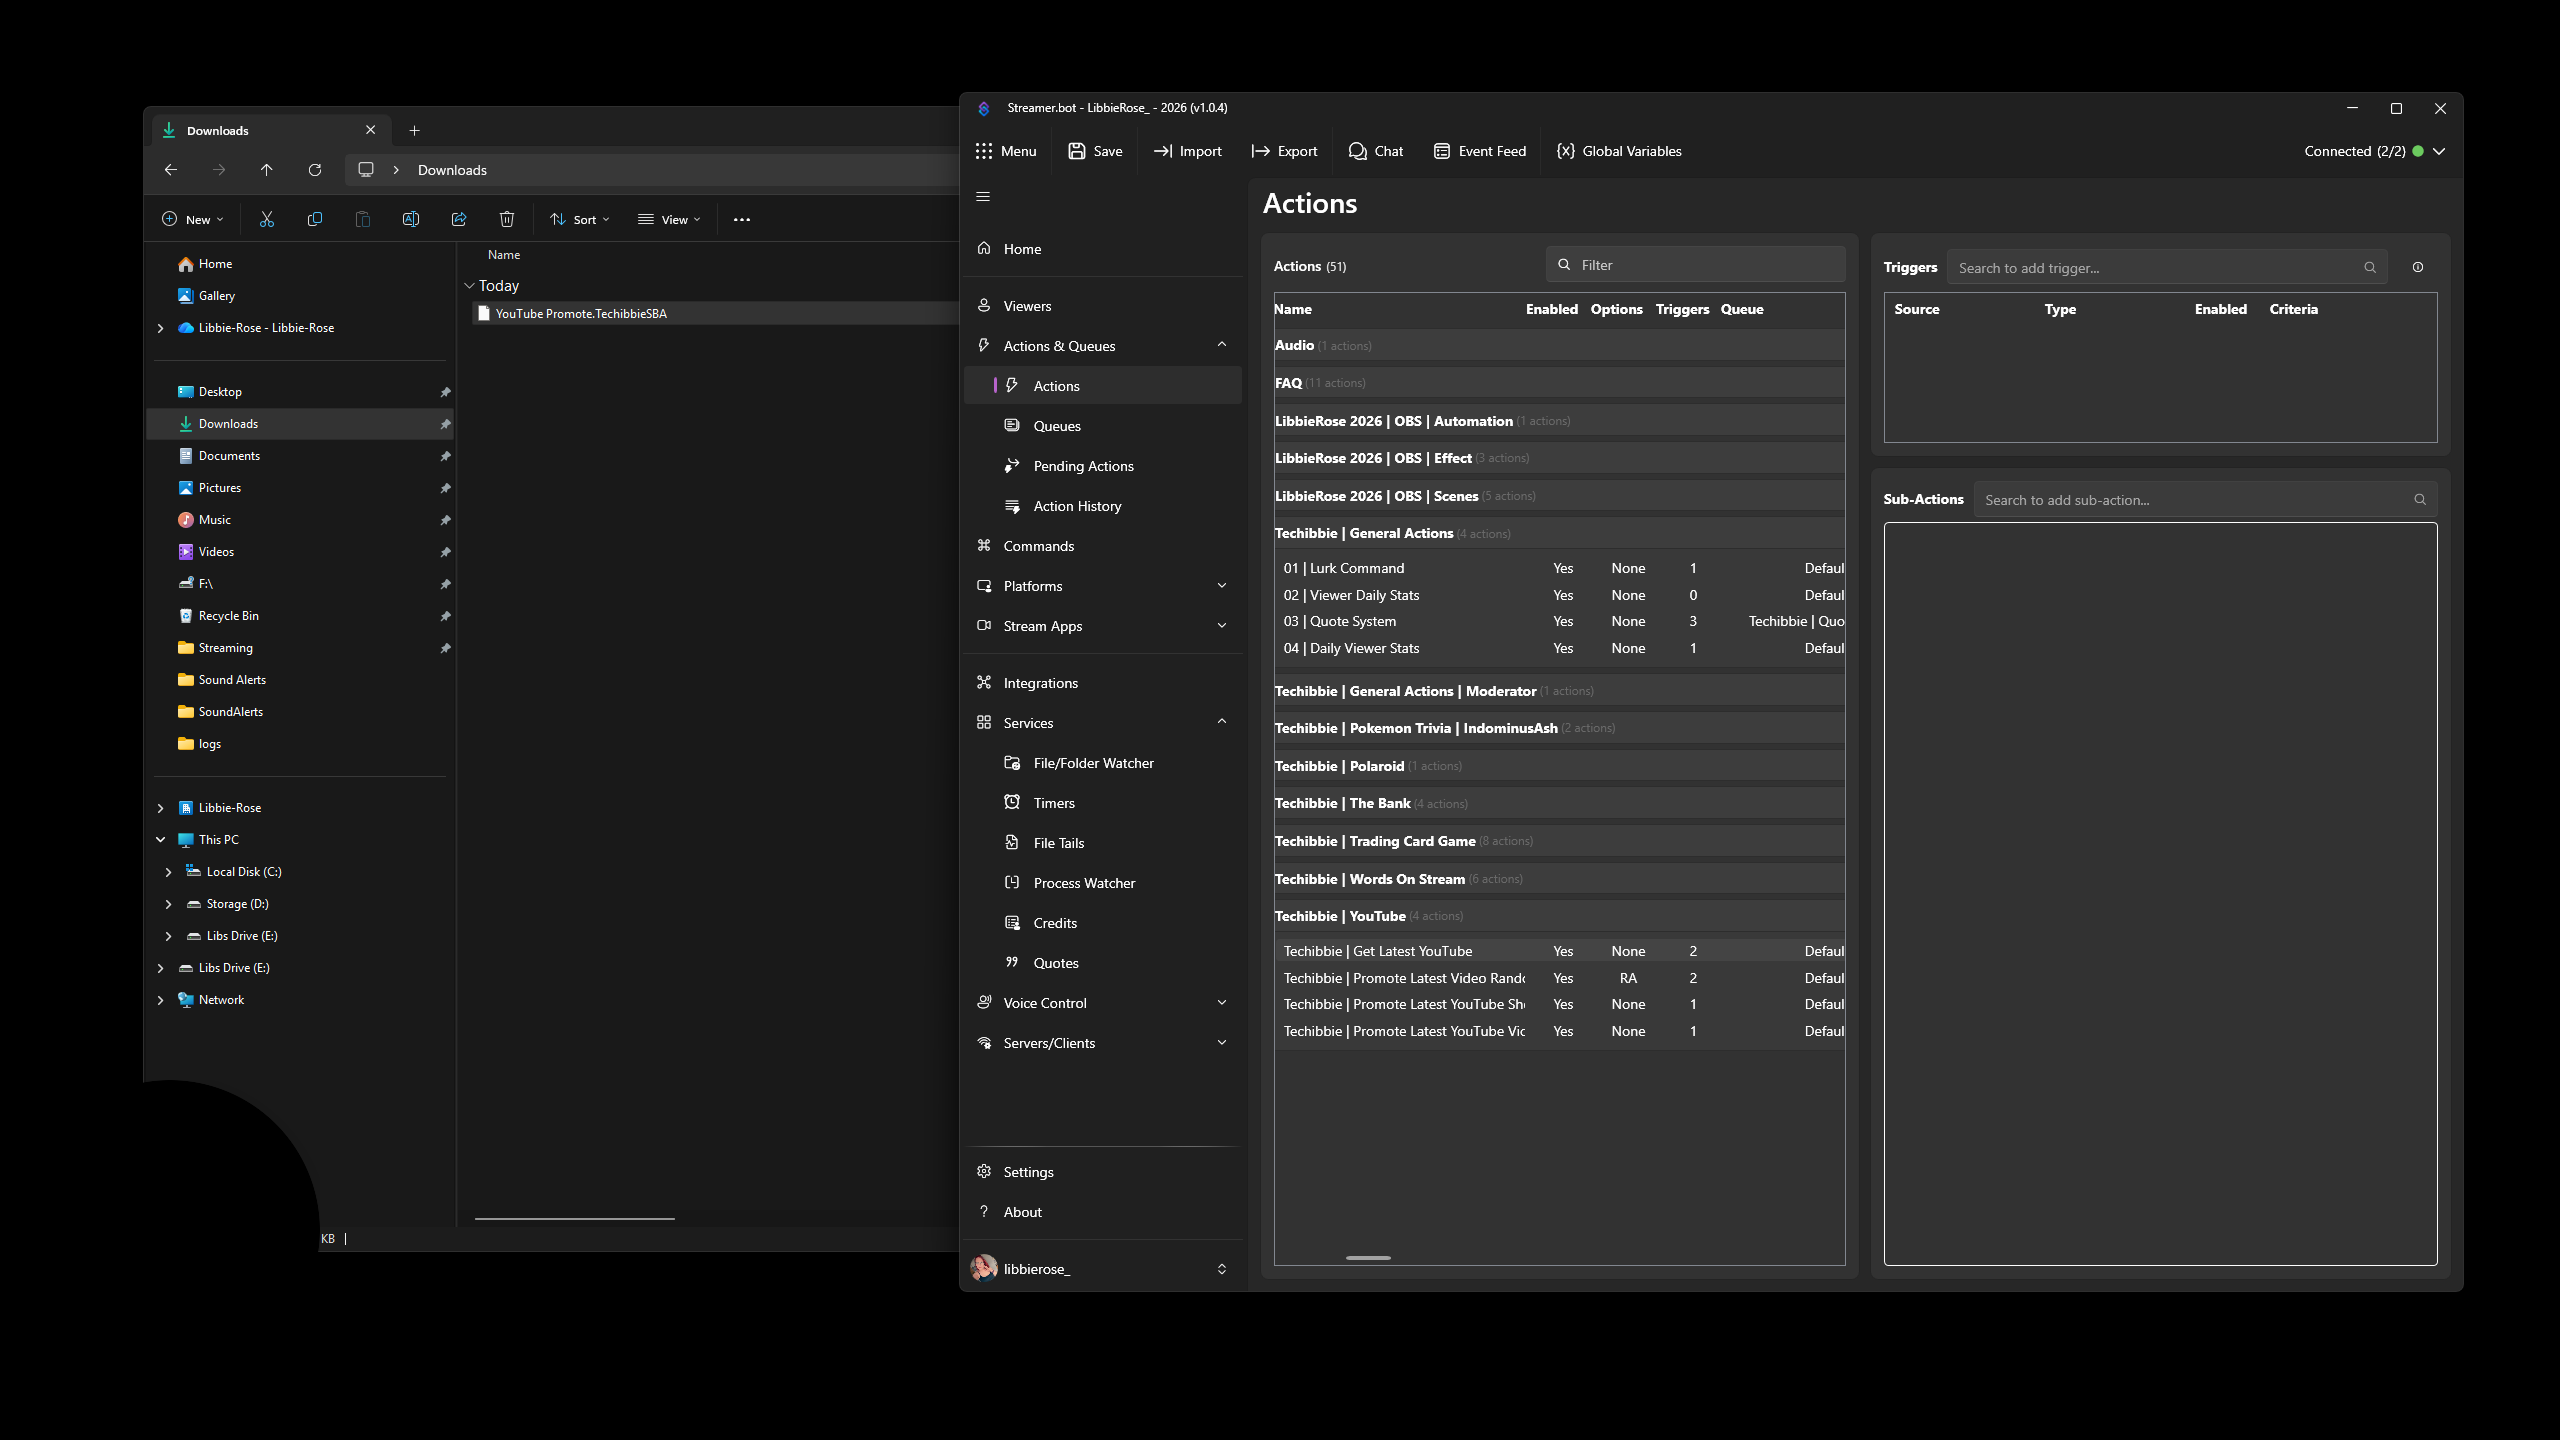
Task: Click the Up arrow in File Explorer navigation
Action: 267,170
